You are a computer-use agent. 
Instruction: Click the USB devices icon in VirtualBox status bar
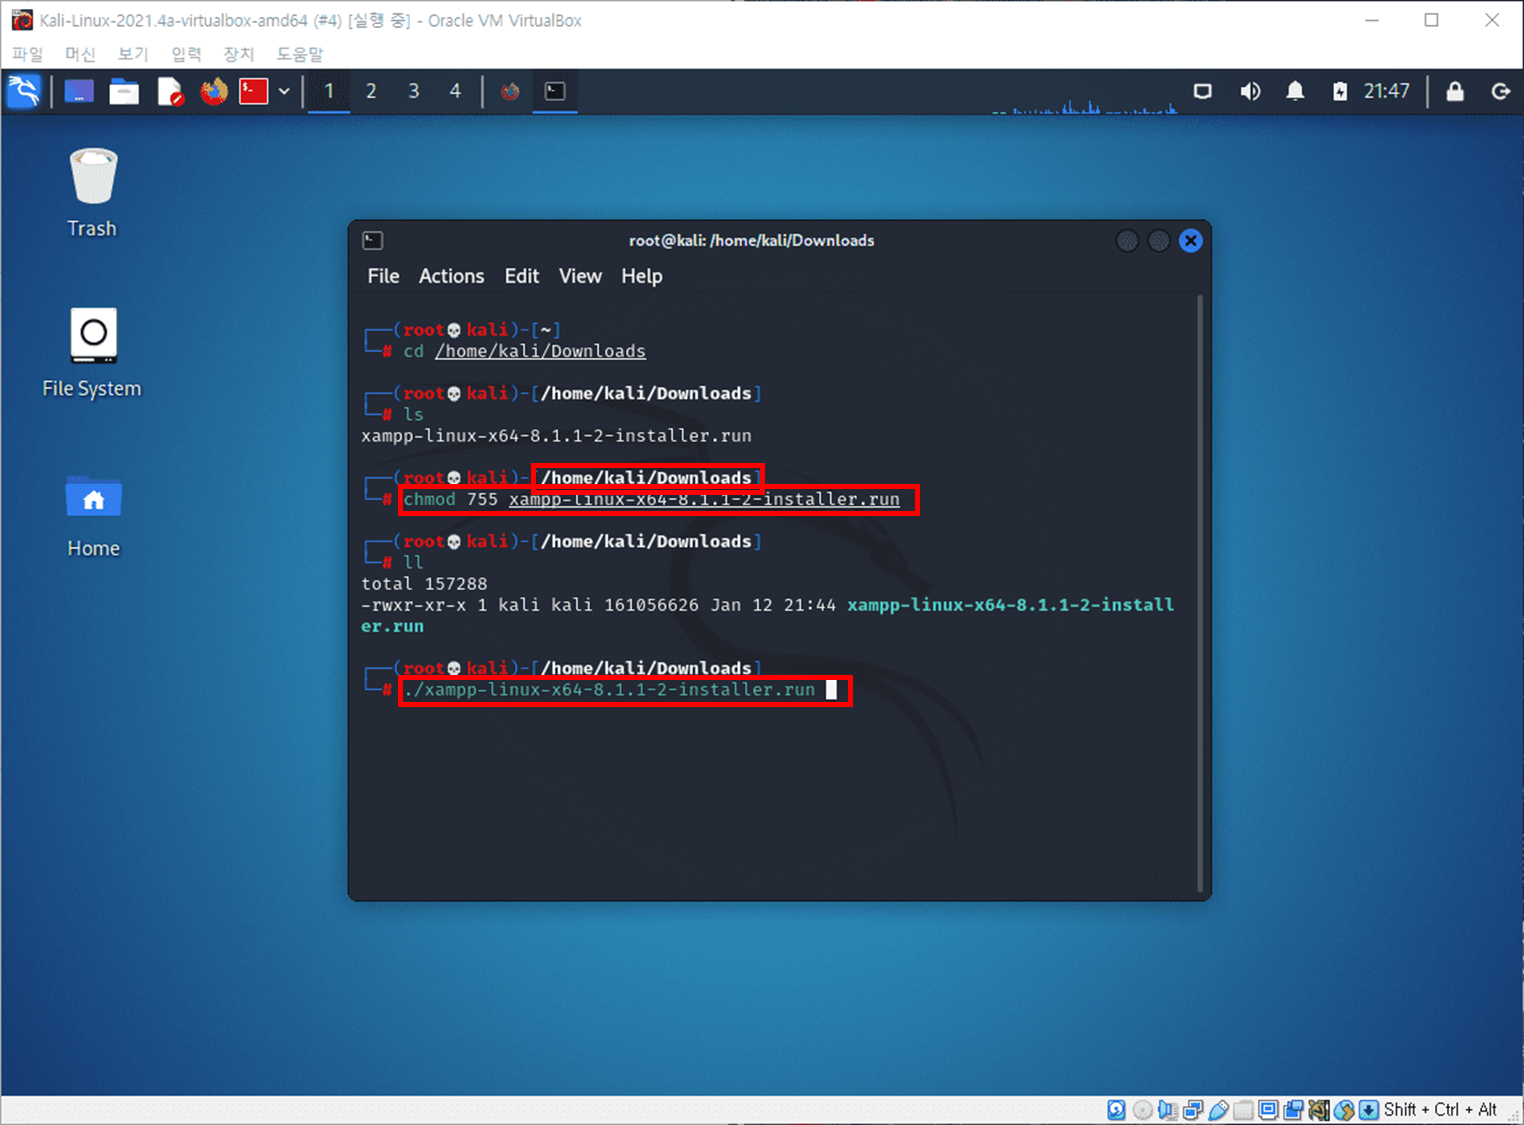coord(1219,1110)
